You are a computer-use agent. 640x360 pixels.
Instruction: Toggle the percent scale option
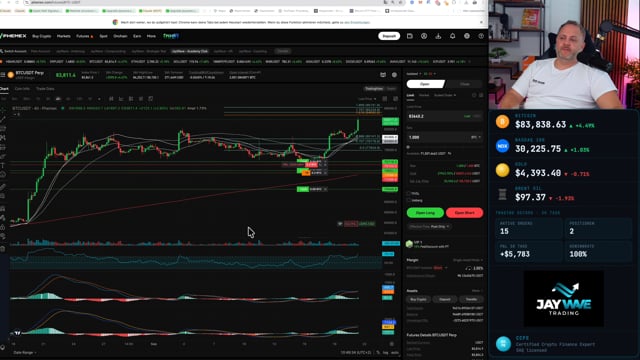tap(378, 352)
